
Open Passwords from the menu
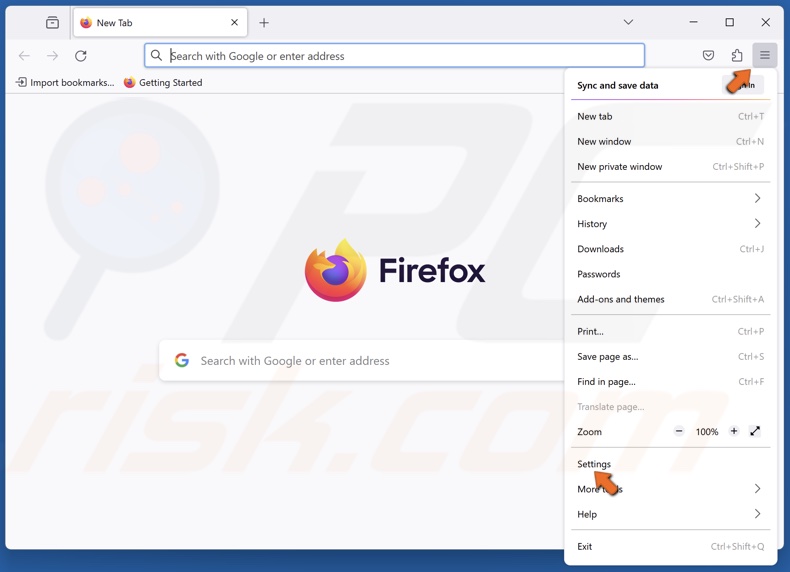coord(671,274)
